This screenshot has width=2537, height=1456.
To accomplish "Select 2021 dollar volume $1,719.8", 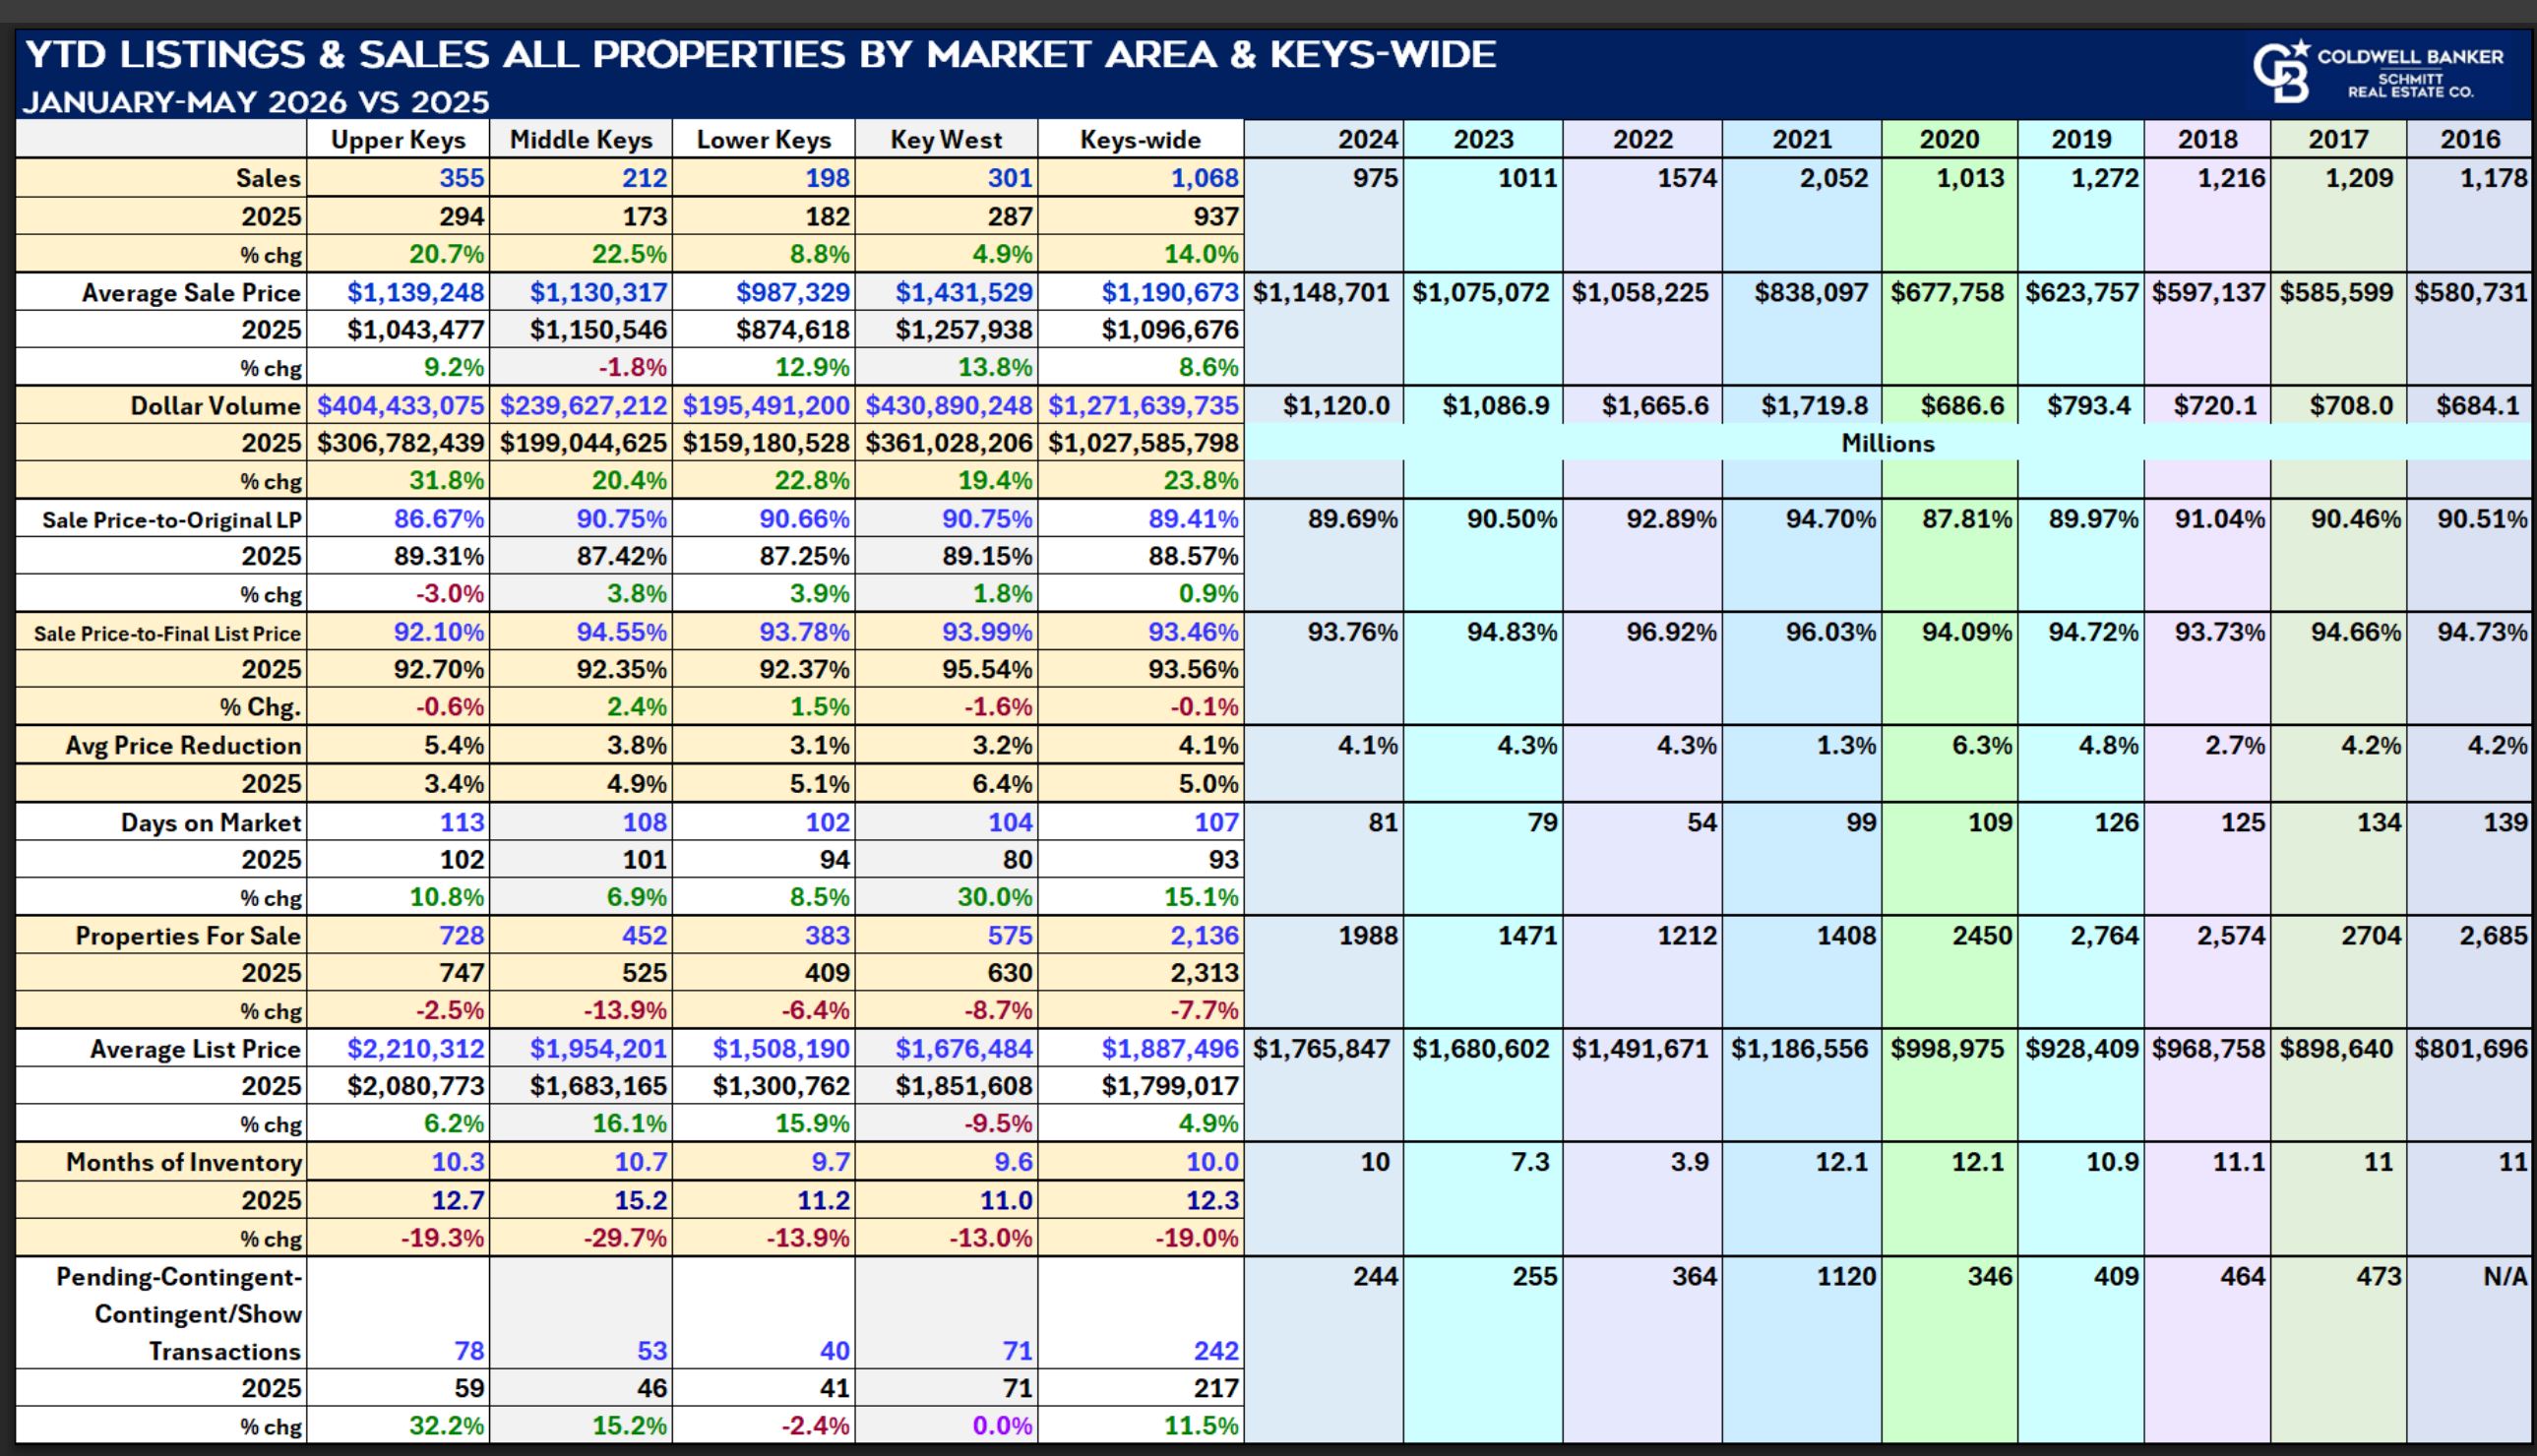I will click(1815, 406).
